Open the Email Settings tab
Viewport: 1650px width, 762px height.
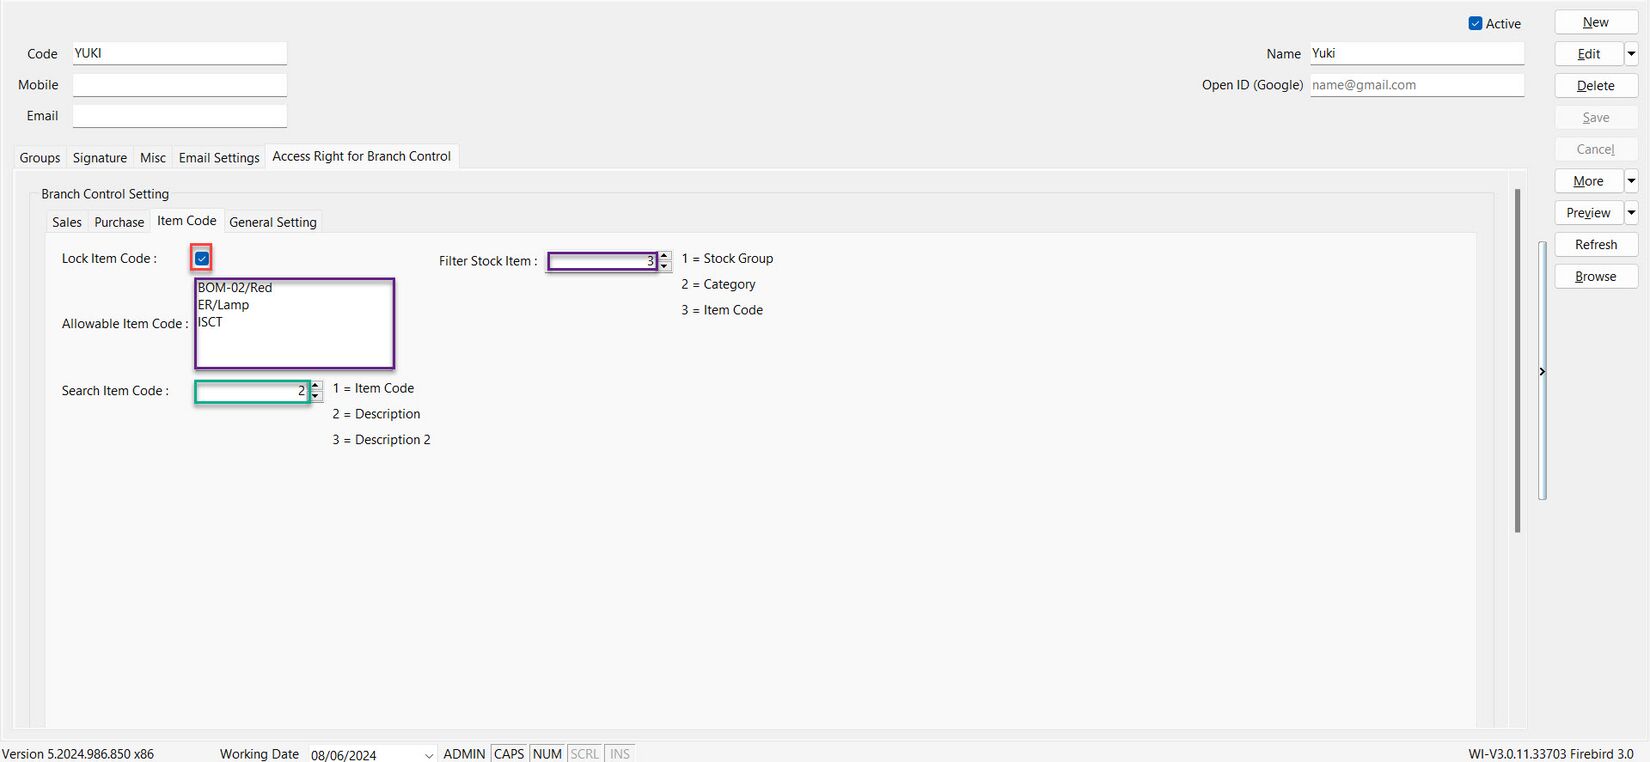pos(219,158)
